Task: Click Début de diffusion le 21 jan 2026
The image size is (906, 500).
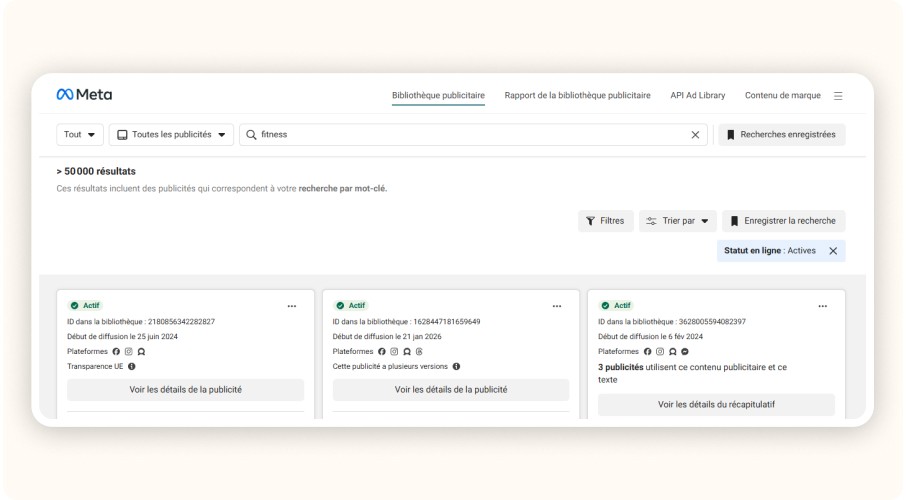Action: click(x=387, y=336)
